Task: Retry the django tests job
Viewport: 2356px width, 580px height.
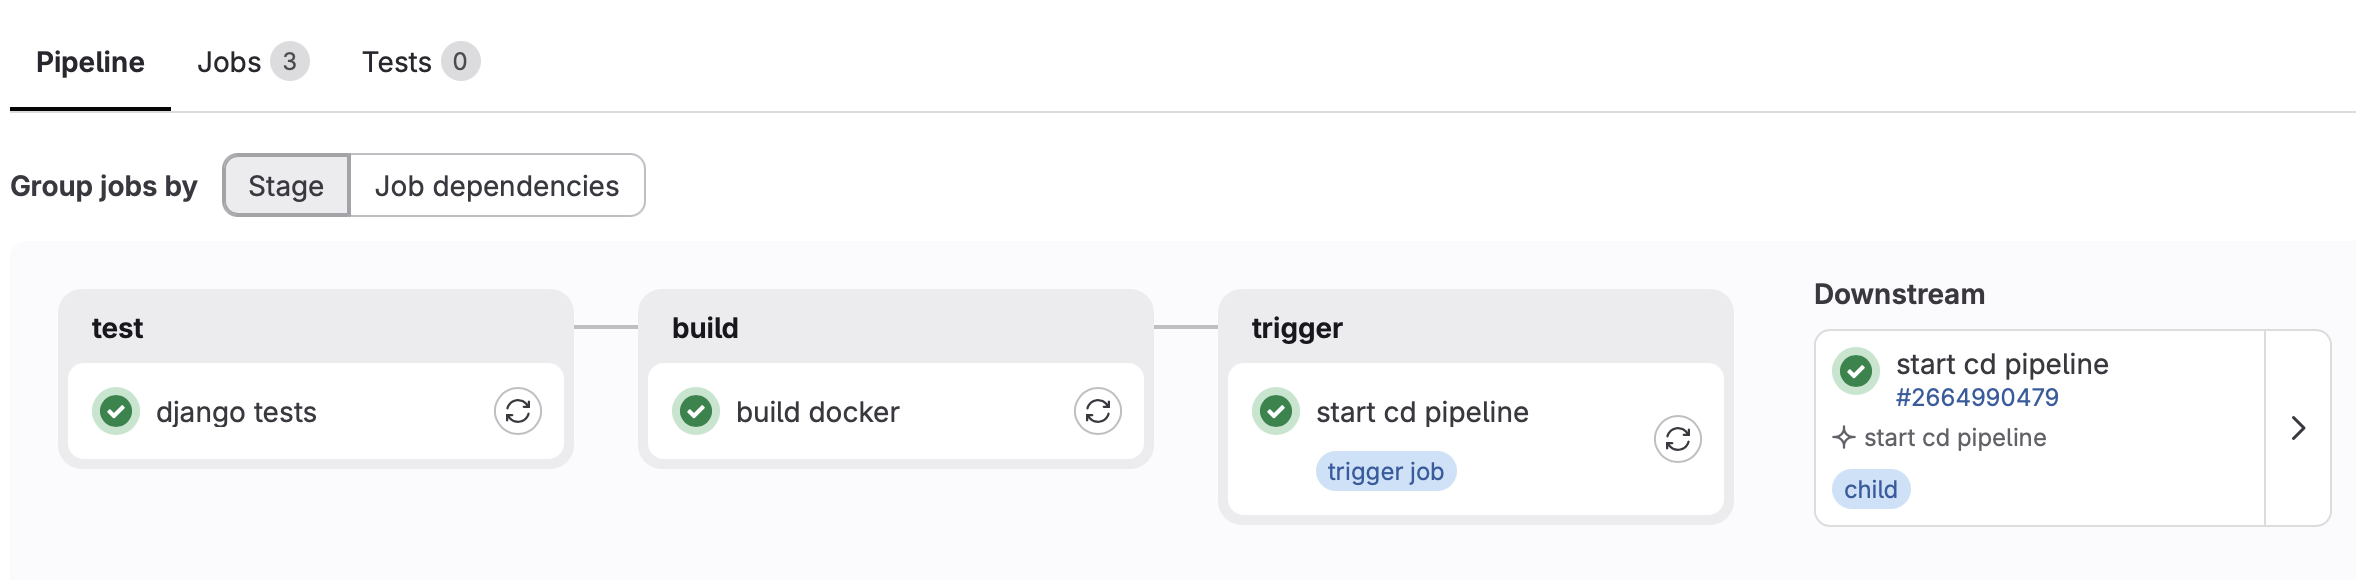Action: [x=518, y=411]
